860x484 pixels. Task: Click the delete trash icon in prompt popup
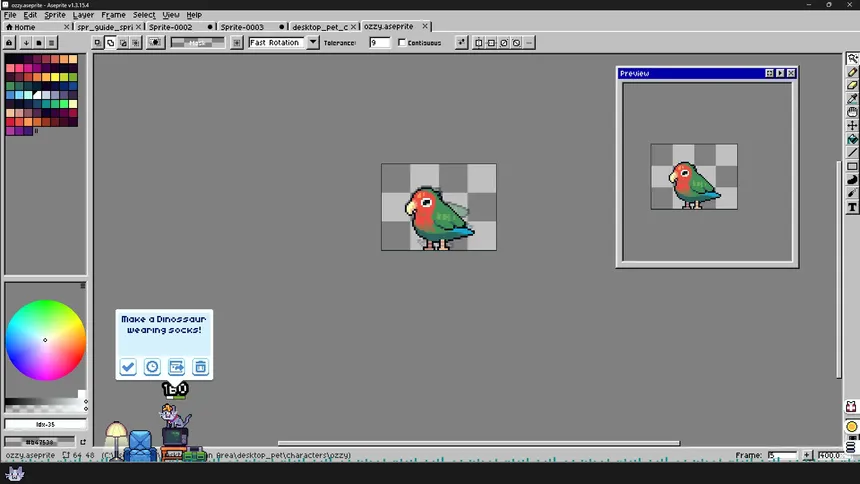(200, 367)
